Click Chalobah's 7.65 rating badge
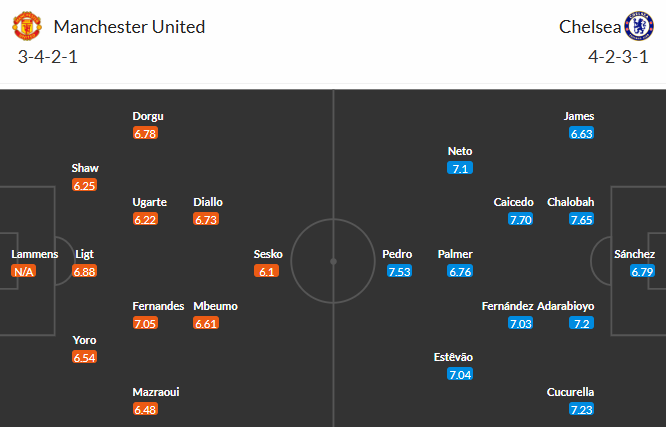666x427 pixels. pos(581,220)
